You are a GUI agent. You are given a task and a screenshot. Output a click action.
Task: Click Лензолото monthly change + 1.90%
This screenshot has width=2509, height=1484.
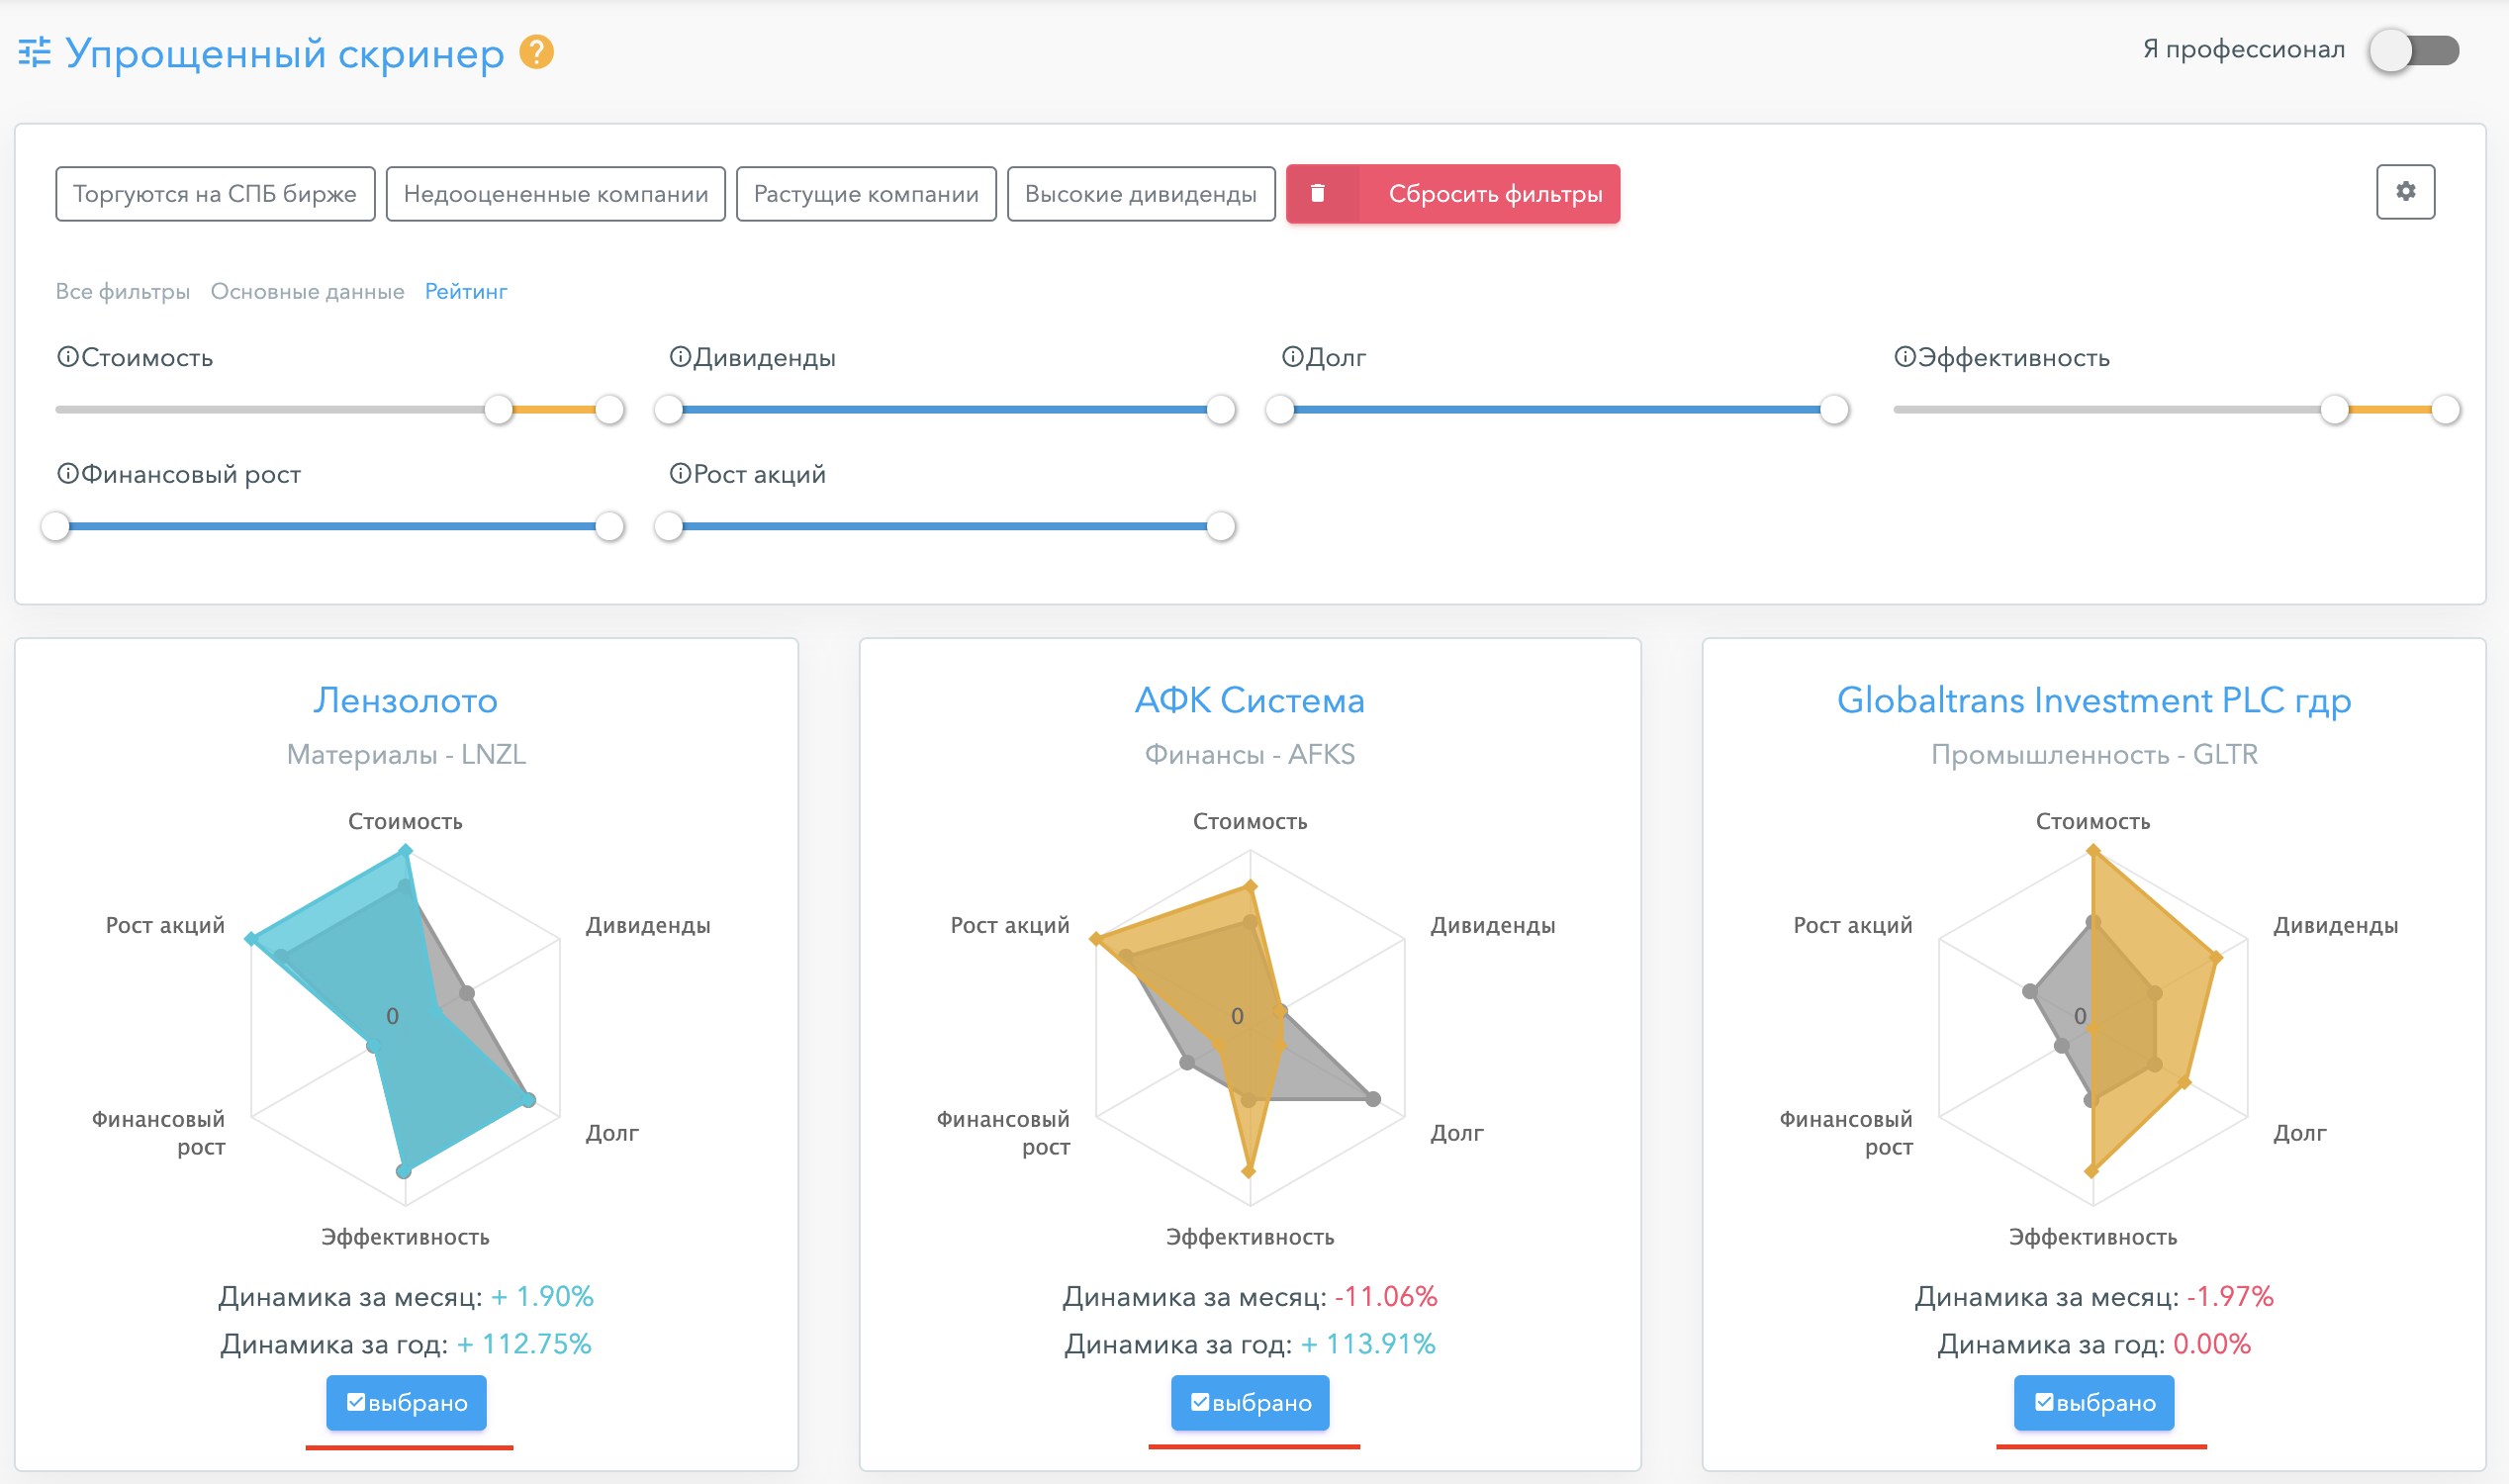point(542,1297)
